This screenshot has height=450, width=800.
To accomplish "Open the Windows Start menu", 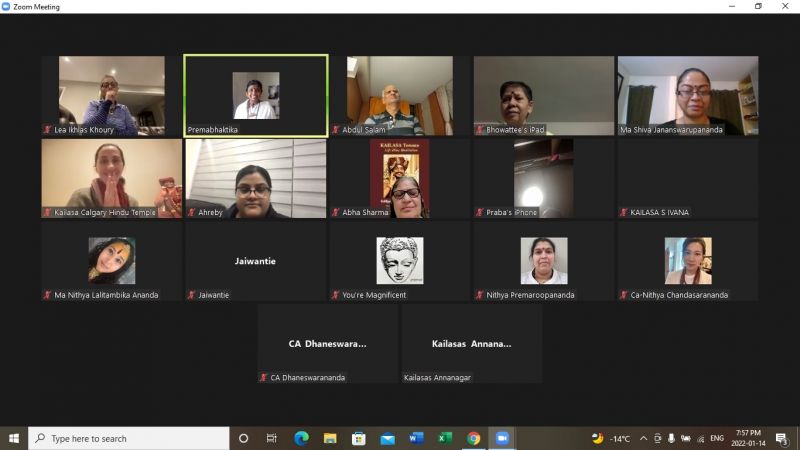I will pyautogui.click(x=14, y=438).
